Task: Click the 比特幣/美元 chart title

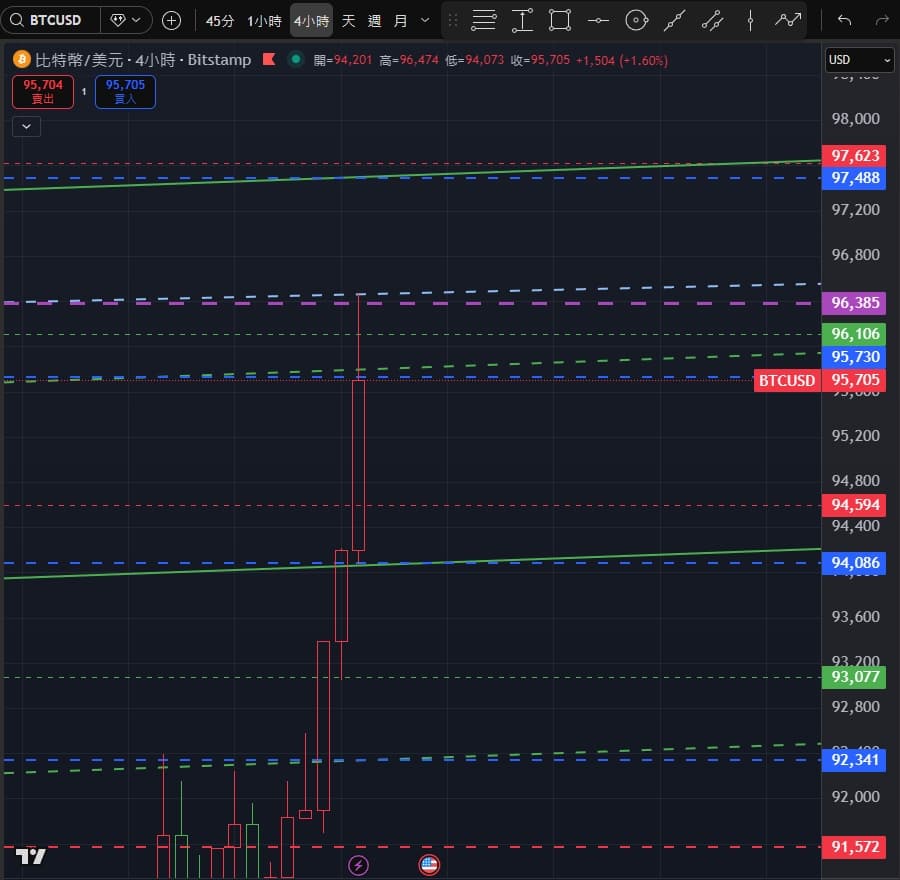Action: click(79, 60)
